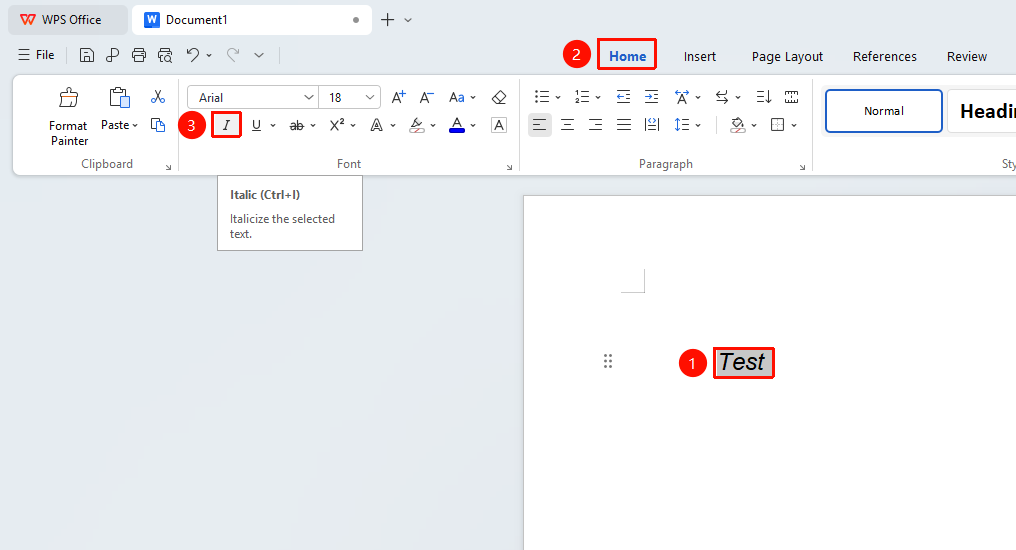Image resolution: width=1016 pixels, height=550 pixels.
Task: Open new tab with plus button
Action: [x=387, y=20]
